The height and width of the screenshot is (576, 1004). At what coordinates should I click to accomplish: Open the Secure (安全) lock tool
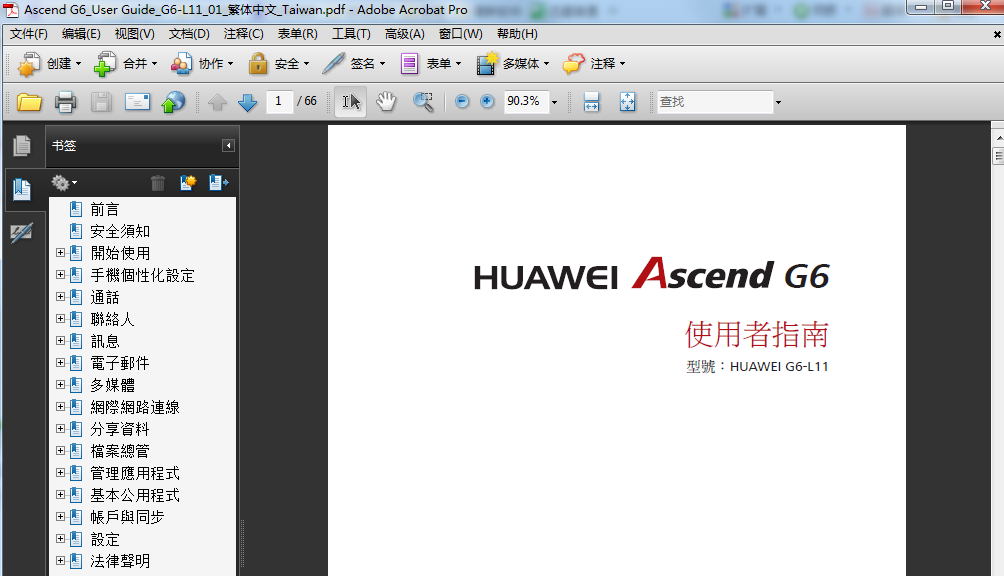click(x=279, y=64)
